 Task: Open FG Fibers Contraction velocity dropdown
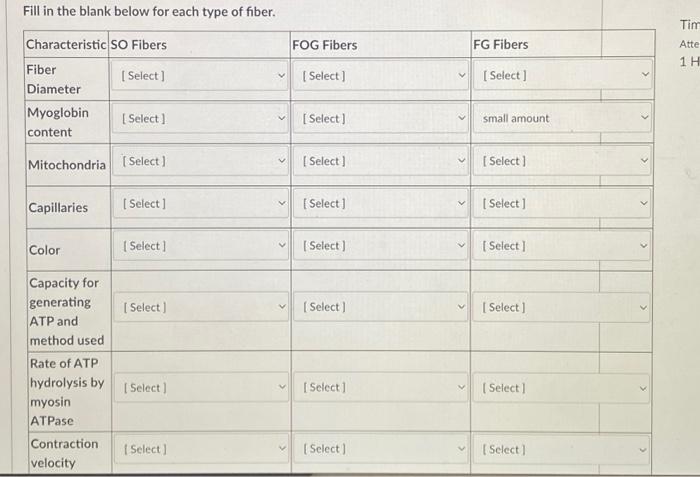coord(561,449)
